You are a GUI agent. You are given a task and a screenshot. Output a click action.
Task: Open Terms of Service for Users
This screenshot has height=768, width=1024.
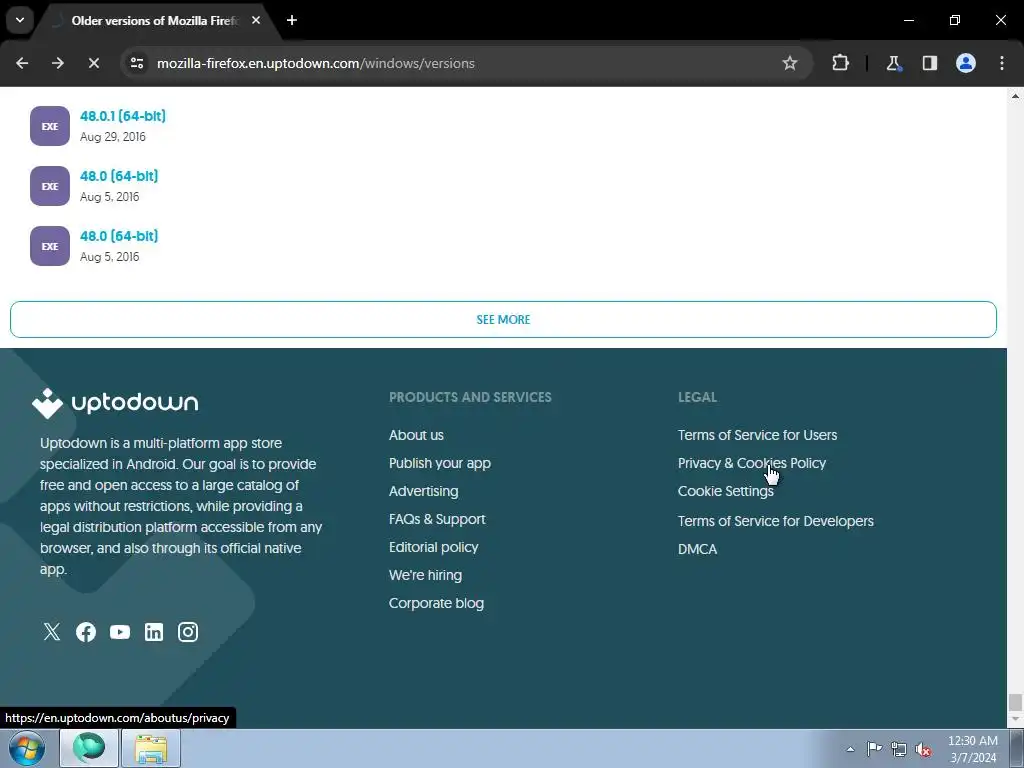pyautogui.click(x=757, y=435)
